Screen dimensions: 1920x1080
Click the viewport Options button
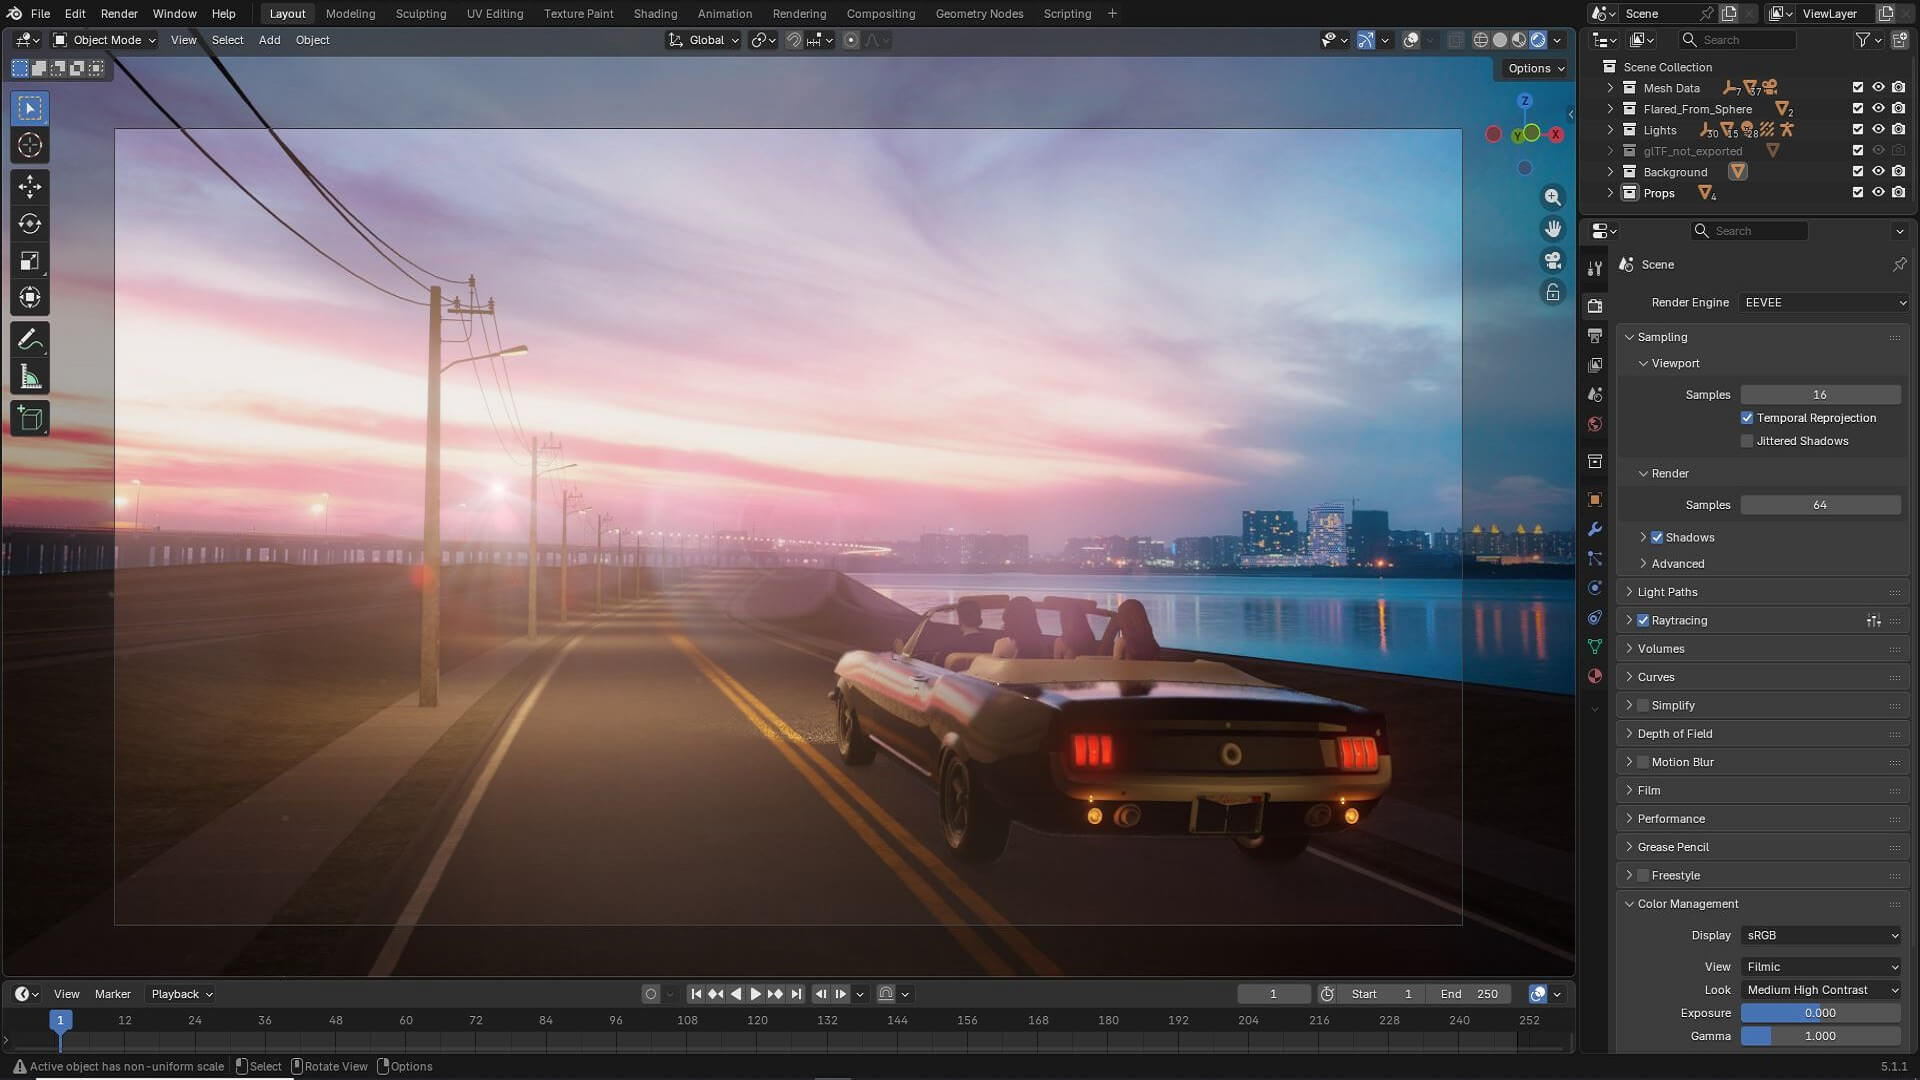pyautogui.click(x=1535, y=69)
